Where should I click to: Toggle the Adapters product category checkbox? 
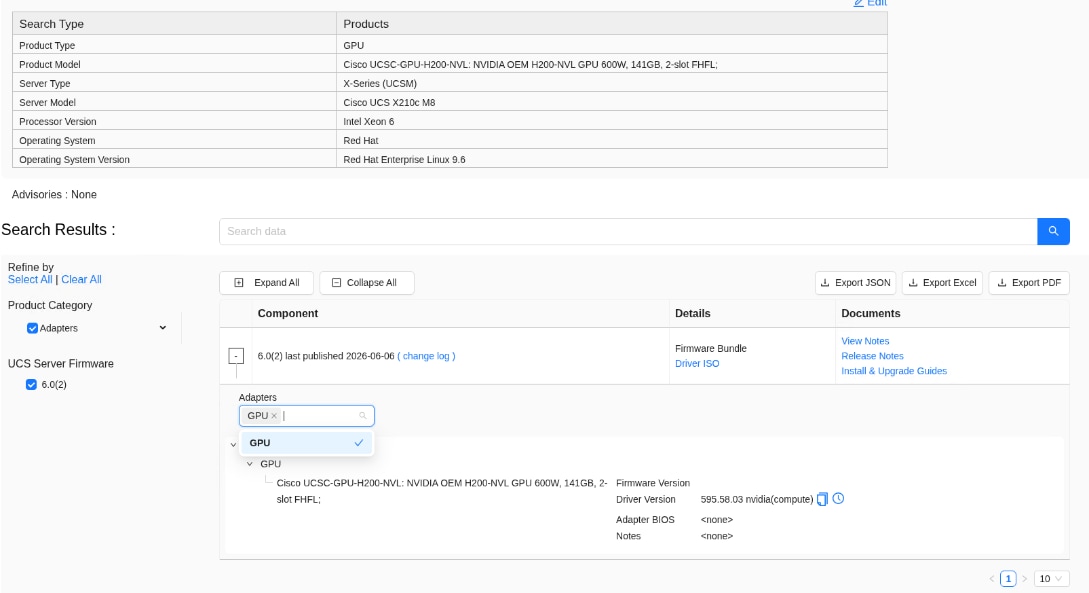[32, 328]
